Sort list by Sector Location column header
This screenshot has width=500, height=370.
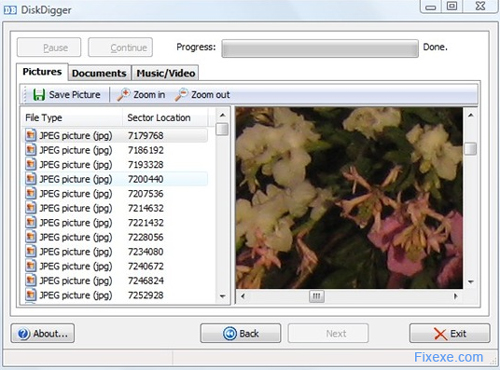[x=165, y=118]
